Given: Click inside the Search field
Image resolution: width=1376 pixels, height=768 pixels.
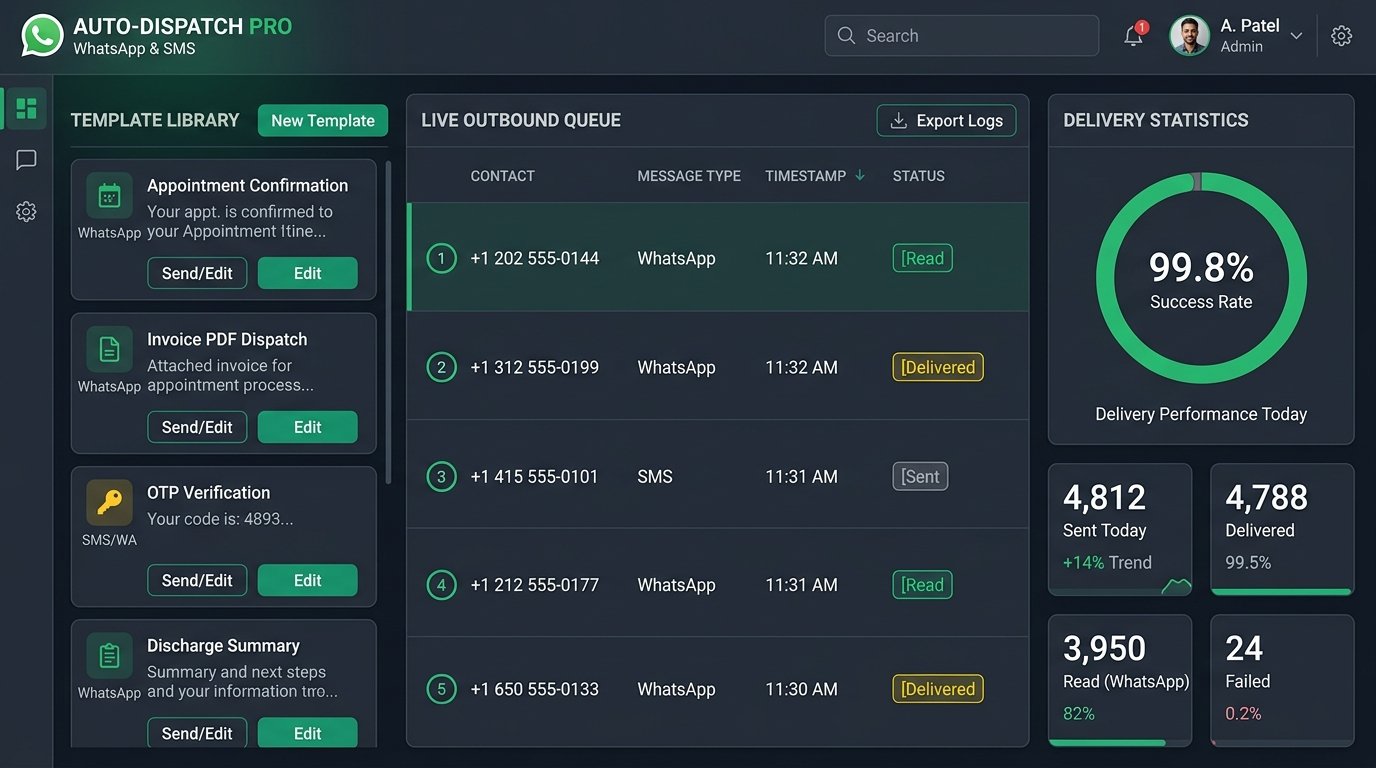Looking at the screenshot, I should [x=961, y=36].
